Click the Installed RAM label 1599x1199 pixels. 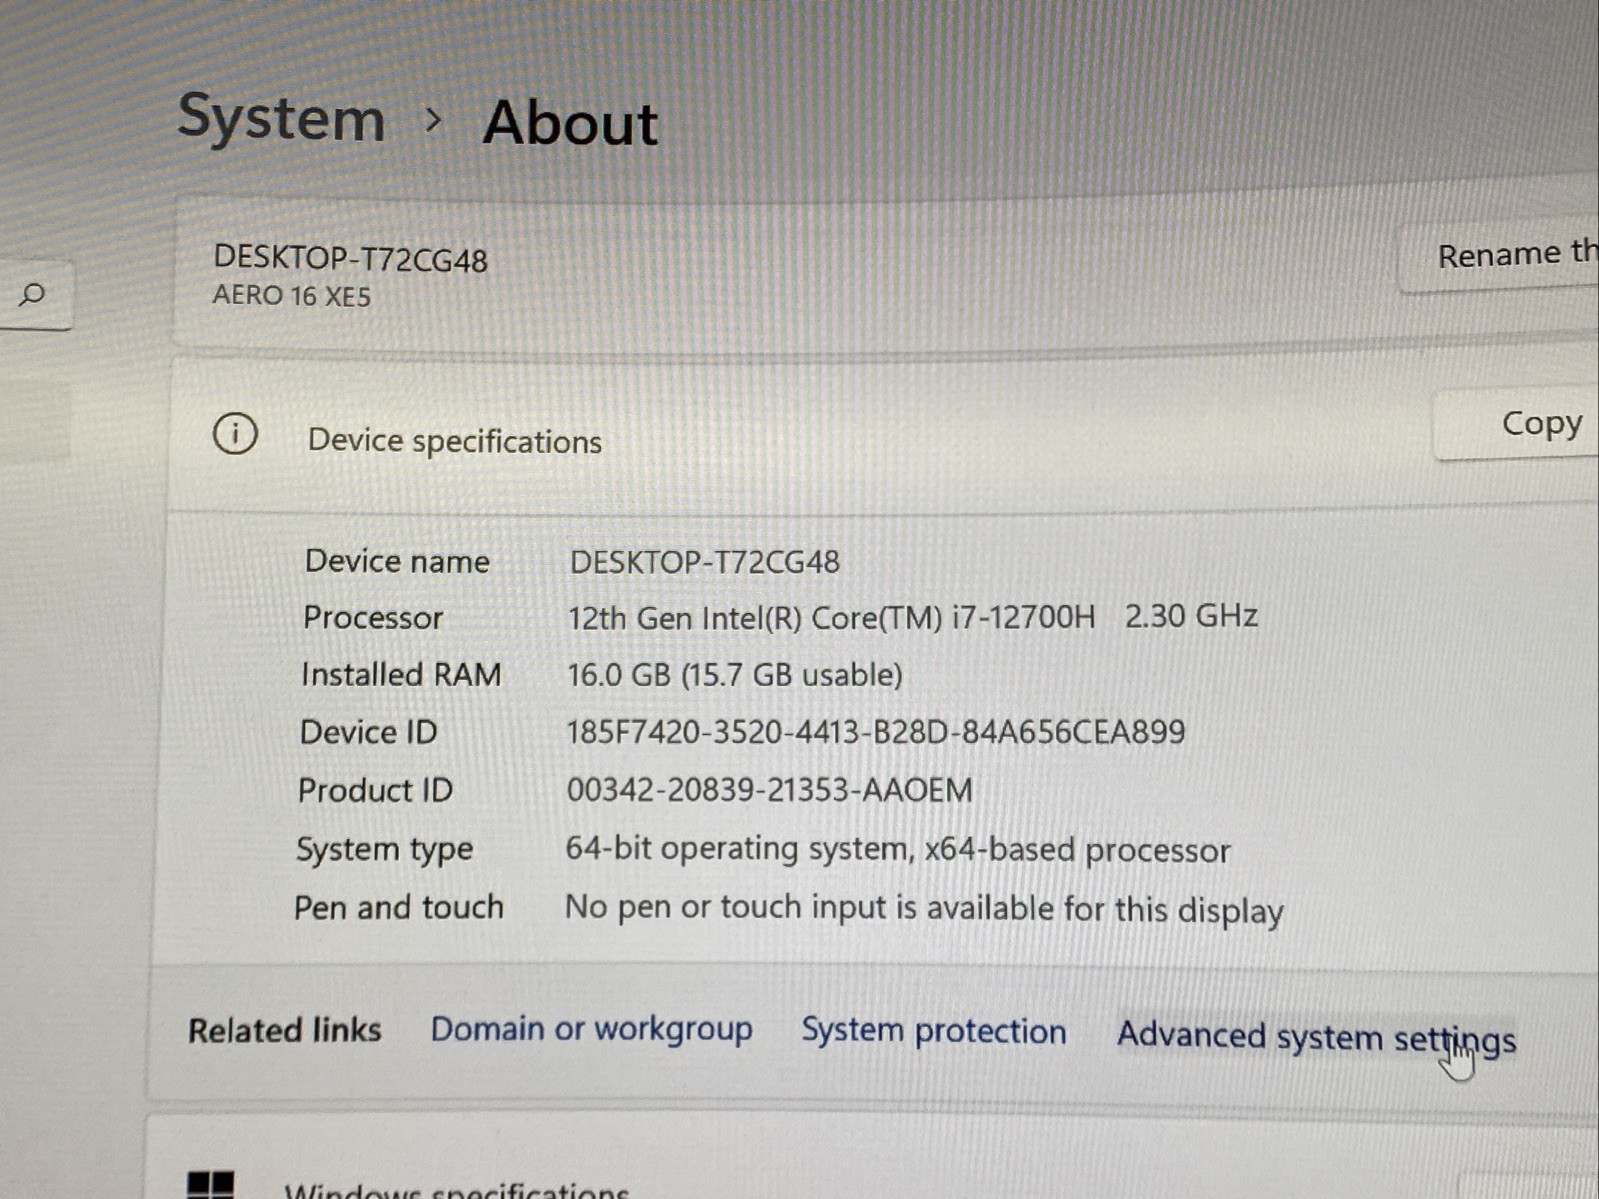401,675
